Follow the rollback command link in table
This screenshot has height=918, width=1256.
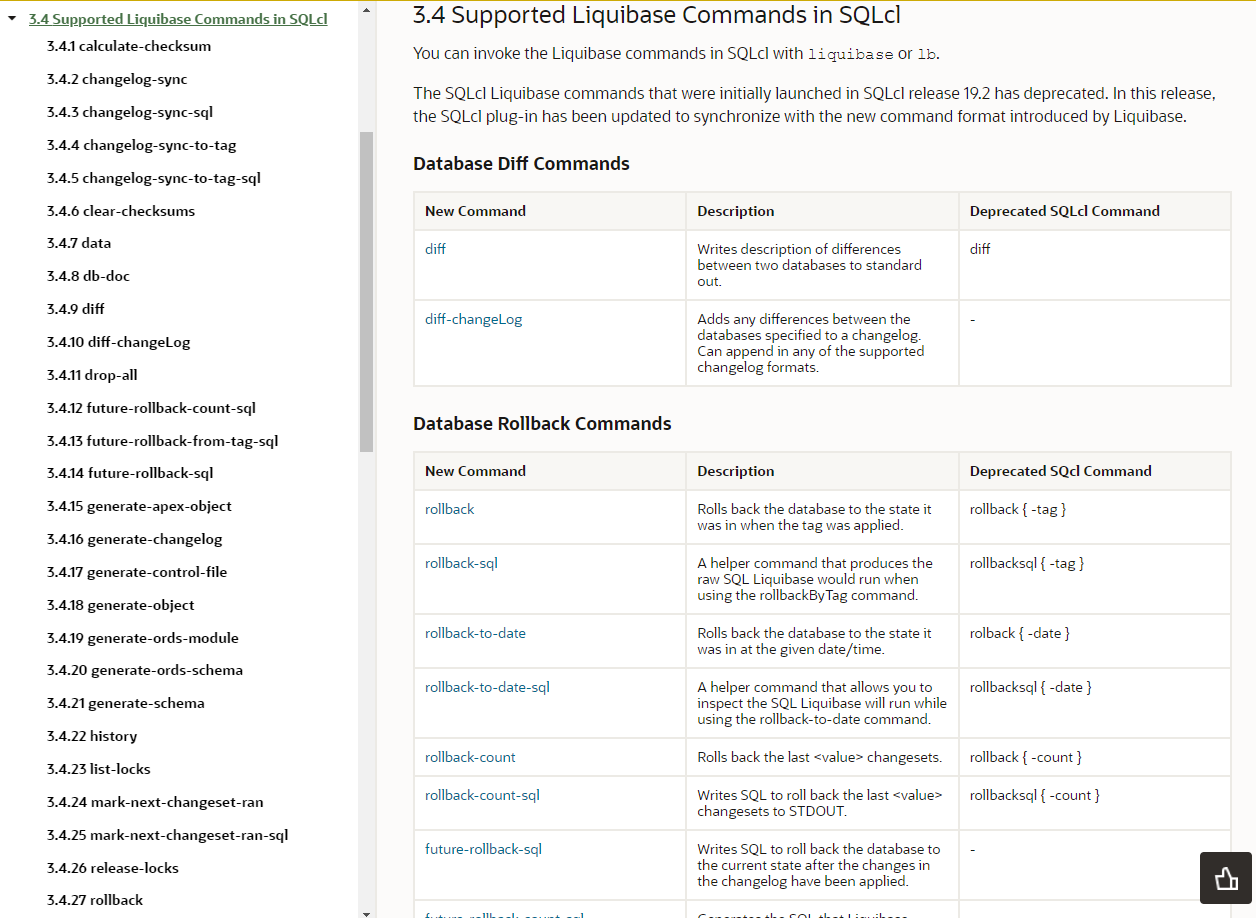pyautogui.click(x=449, y=509)
